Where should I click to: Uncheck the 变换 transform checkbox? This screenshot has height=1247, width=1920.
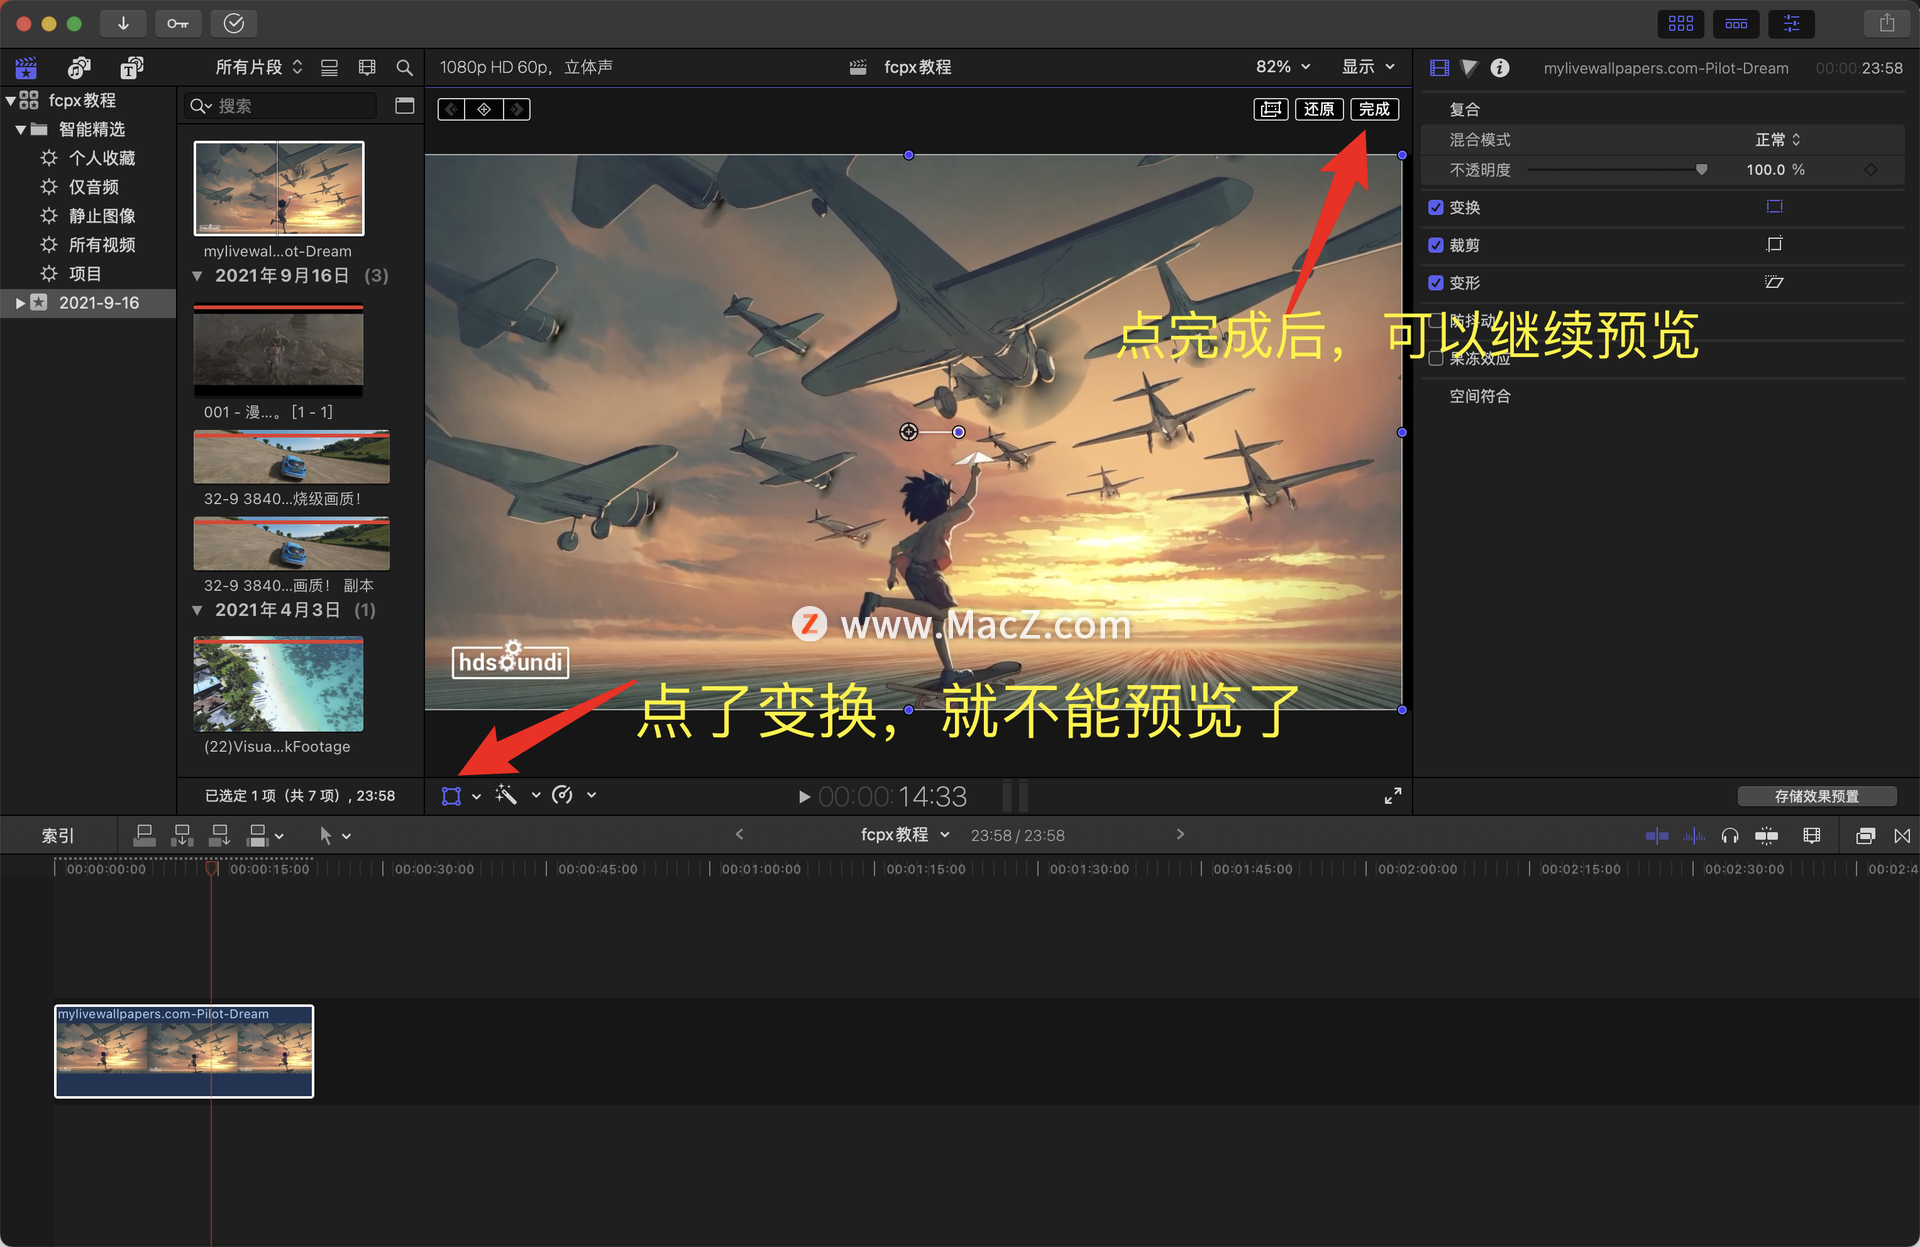[1436, 208]
